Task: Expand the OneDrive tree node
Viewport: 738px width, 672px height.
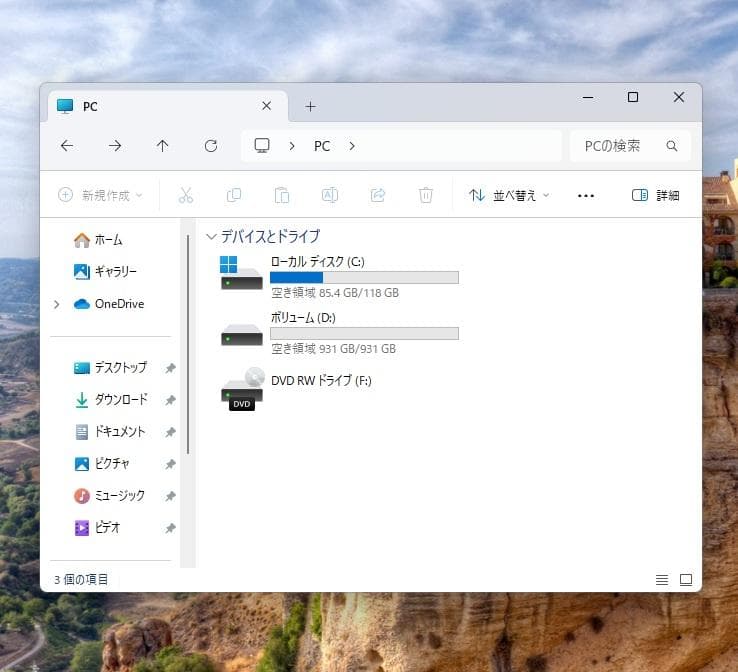Action: click(x=56, y=304)
